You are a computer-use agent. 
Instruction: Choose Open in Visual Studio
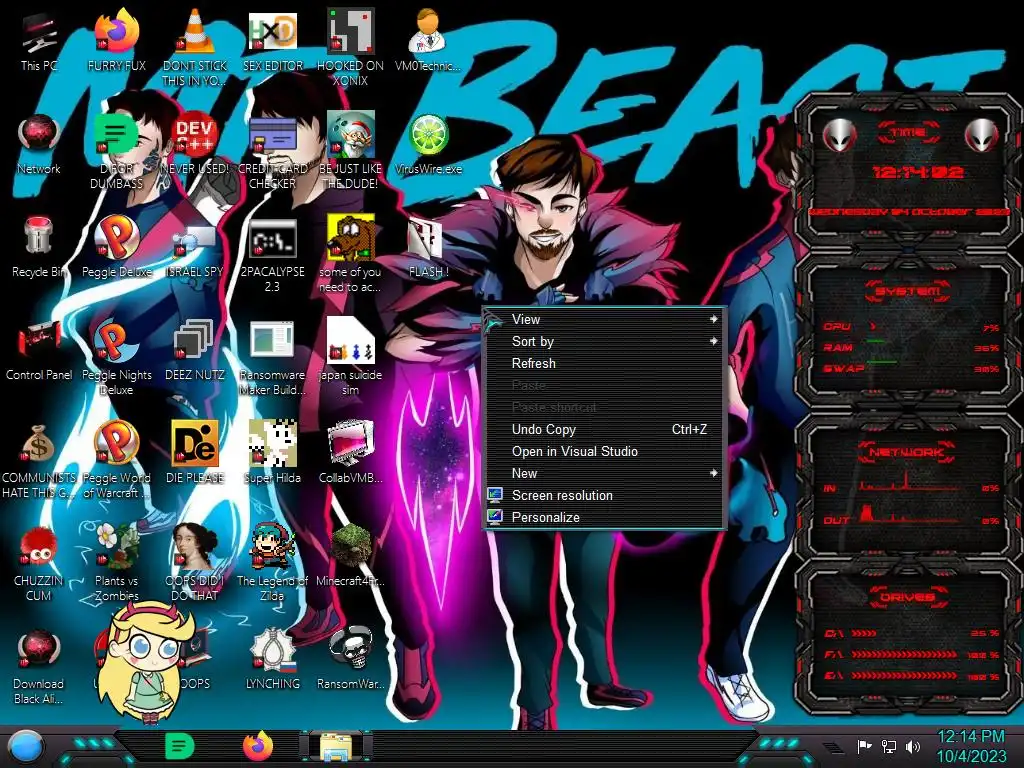(605, 451)
